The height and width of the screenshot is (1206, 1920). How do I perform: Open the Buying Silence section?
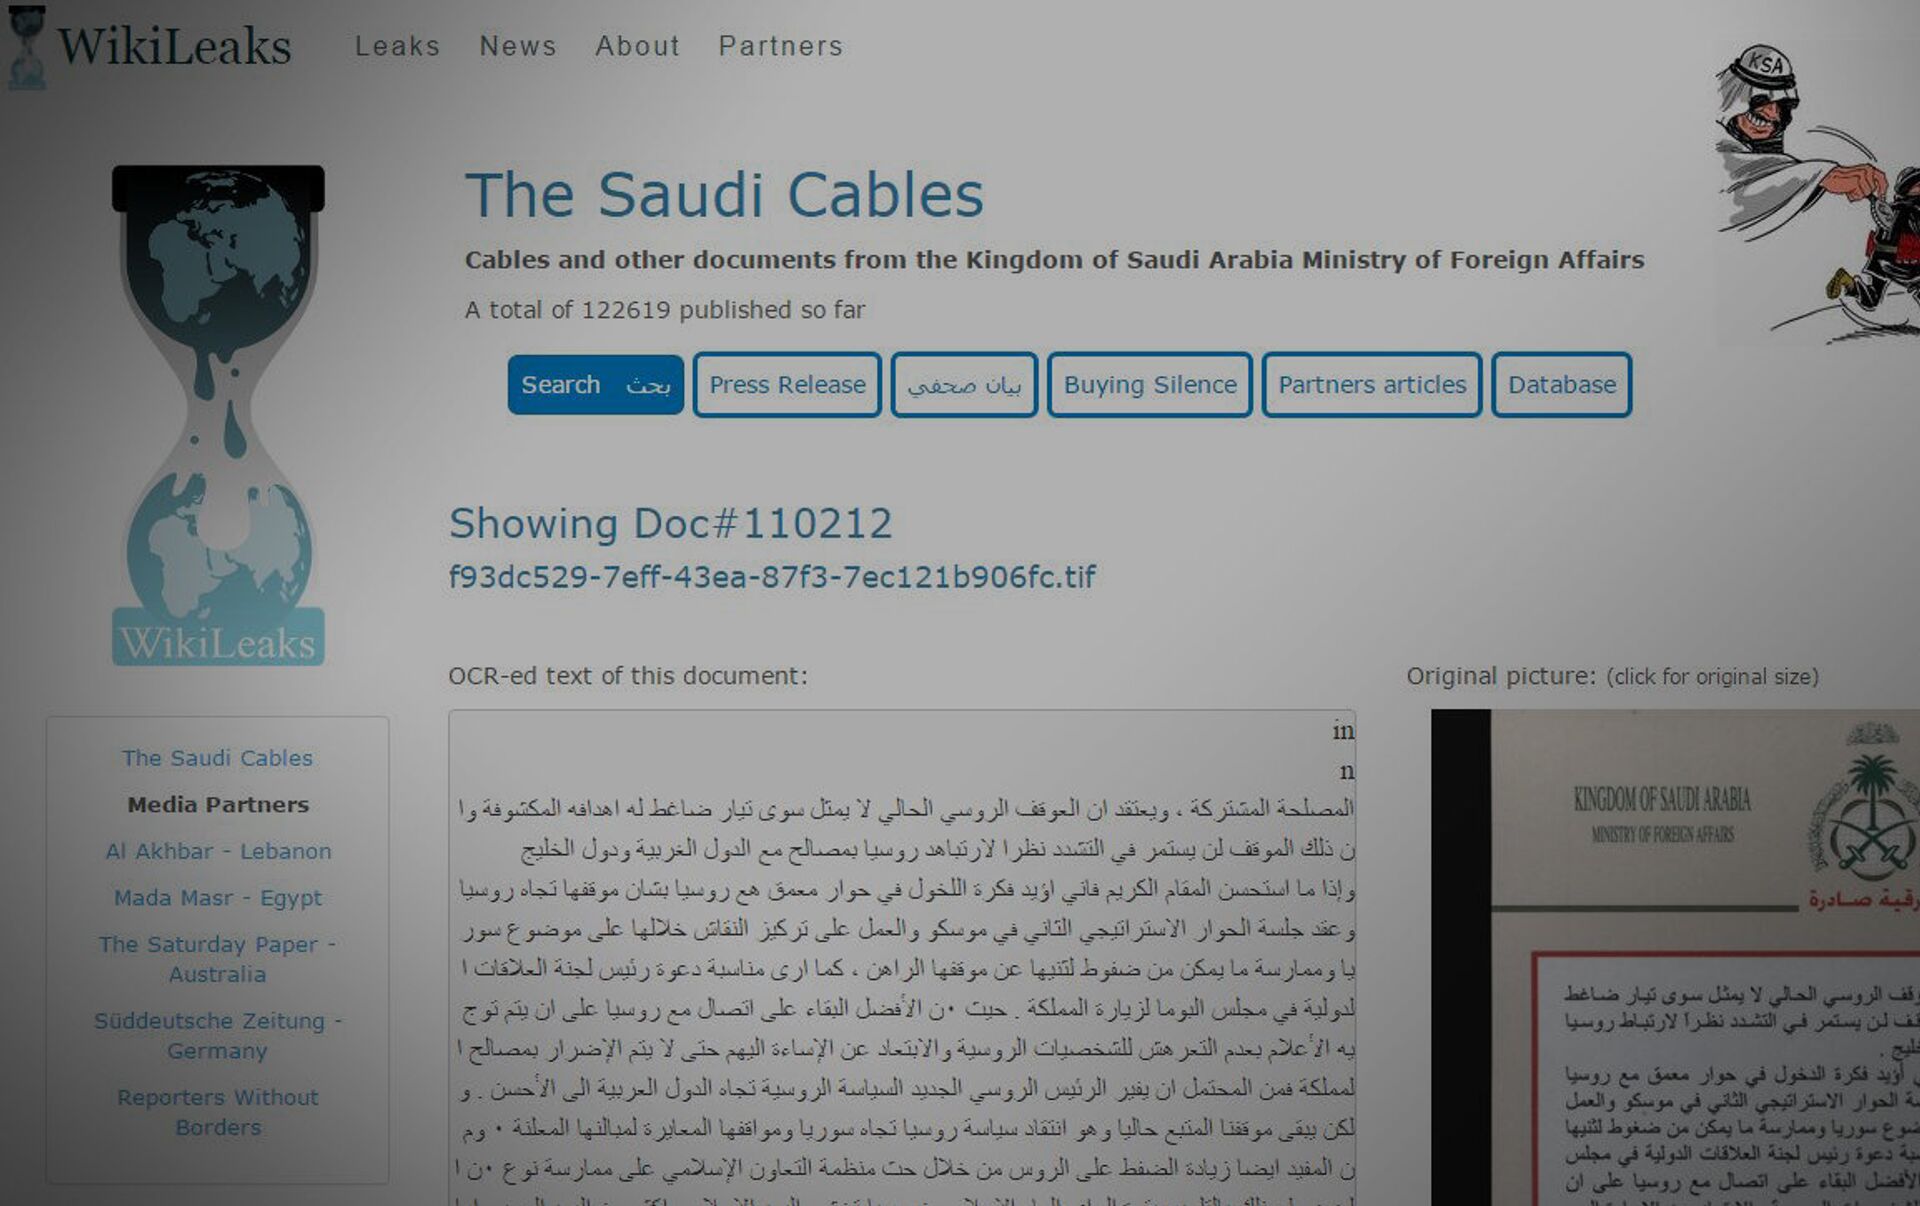point(1150,385)
